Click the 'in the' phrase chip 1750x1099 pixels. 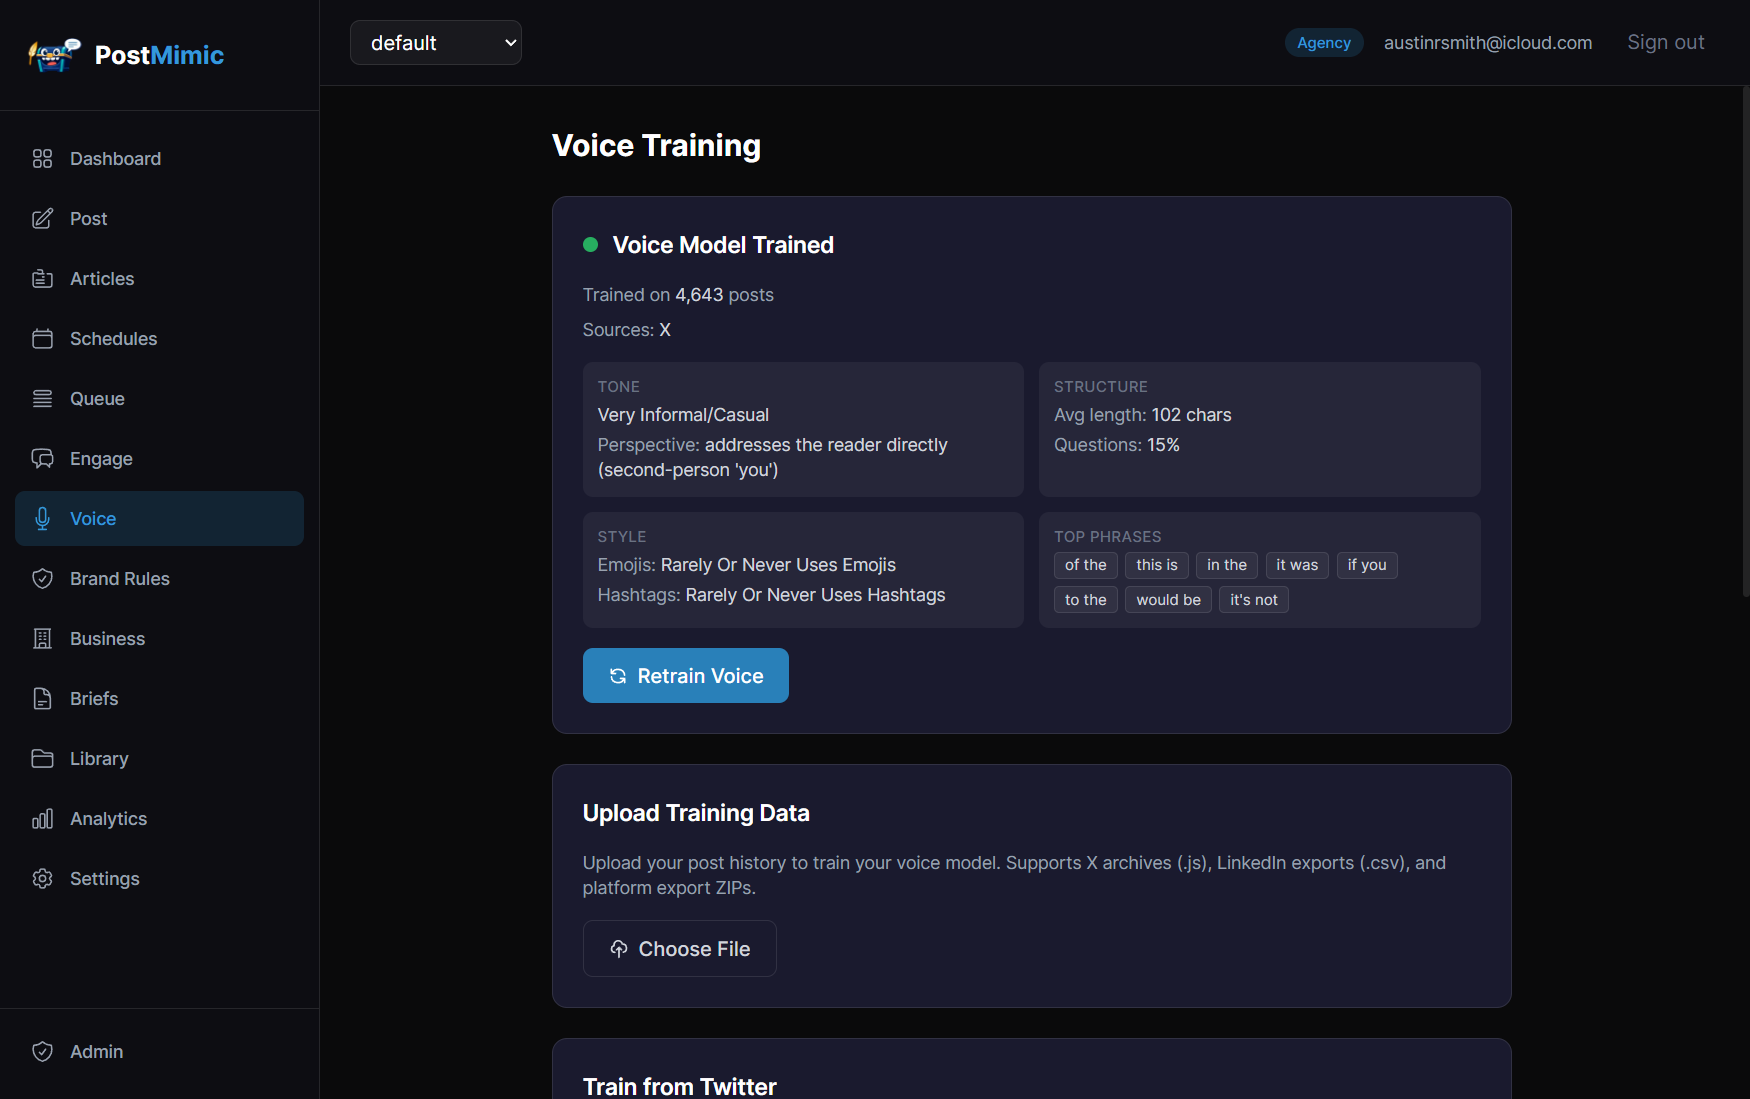[x=1227, y=565]
